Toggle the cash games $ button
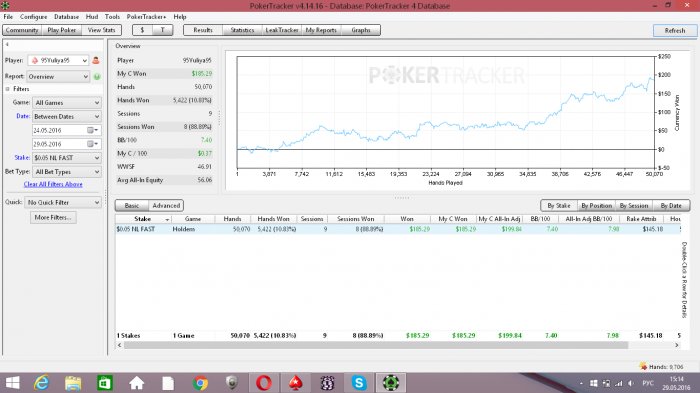 coord(142,30)
